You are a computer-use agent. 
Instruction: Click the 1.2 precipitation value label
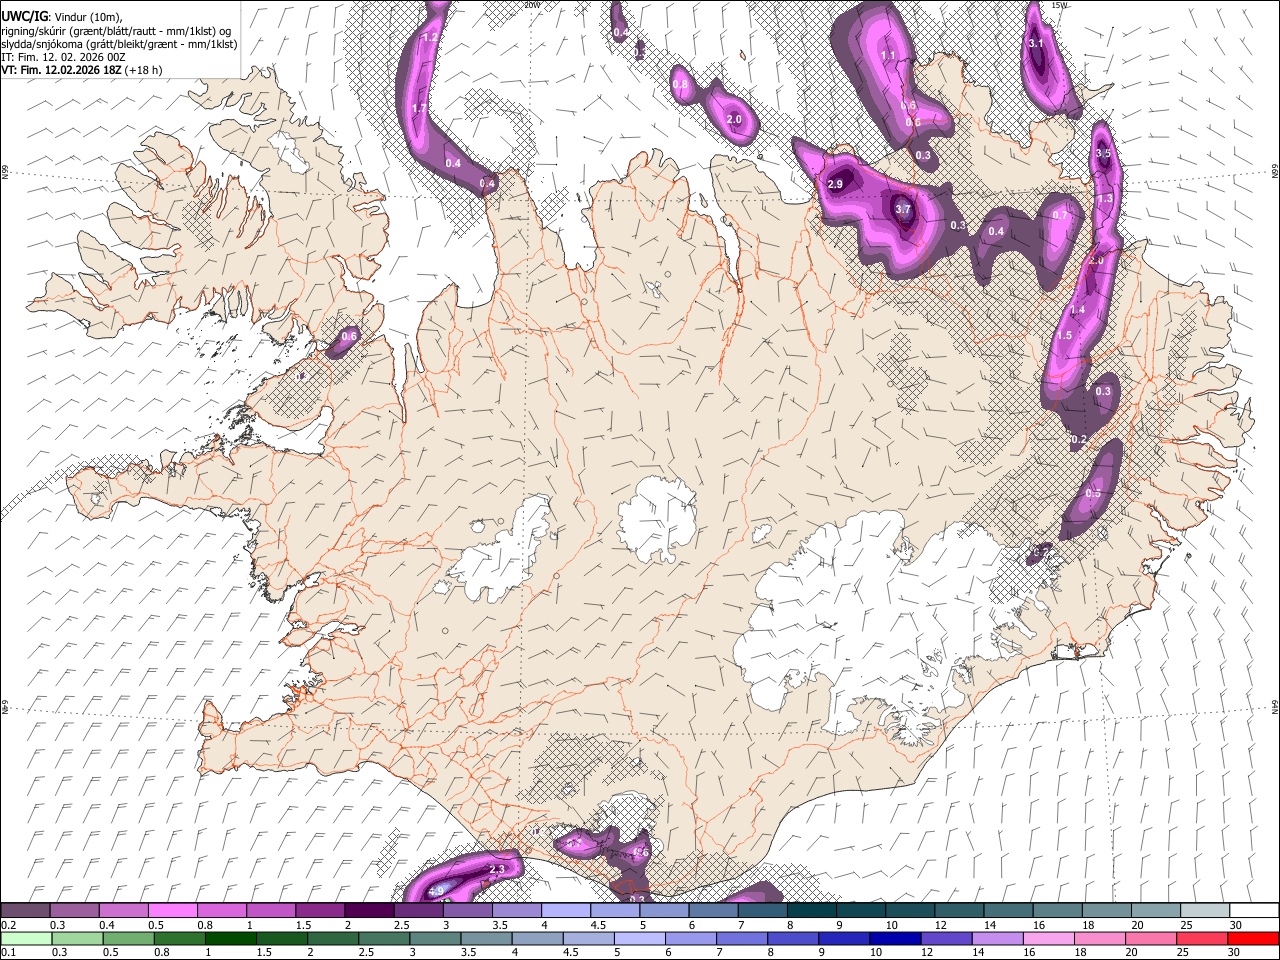coord(431,37)
